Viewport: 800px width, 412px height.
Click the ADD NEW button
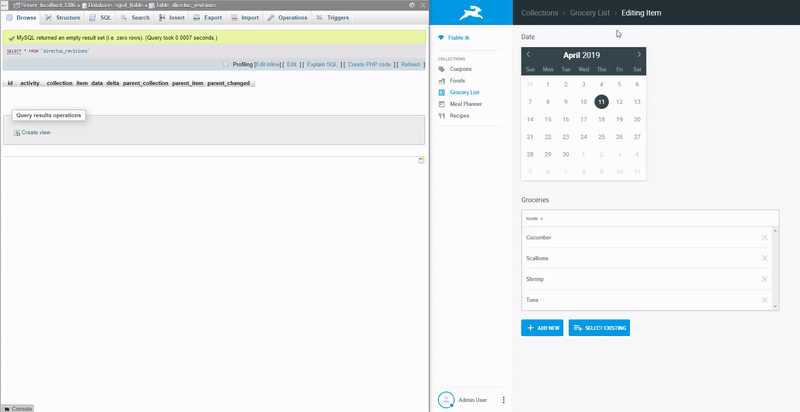click(542, 328)
